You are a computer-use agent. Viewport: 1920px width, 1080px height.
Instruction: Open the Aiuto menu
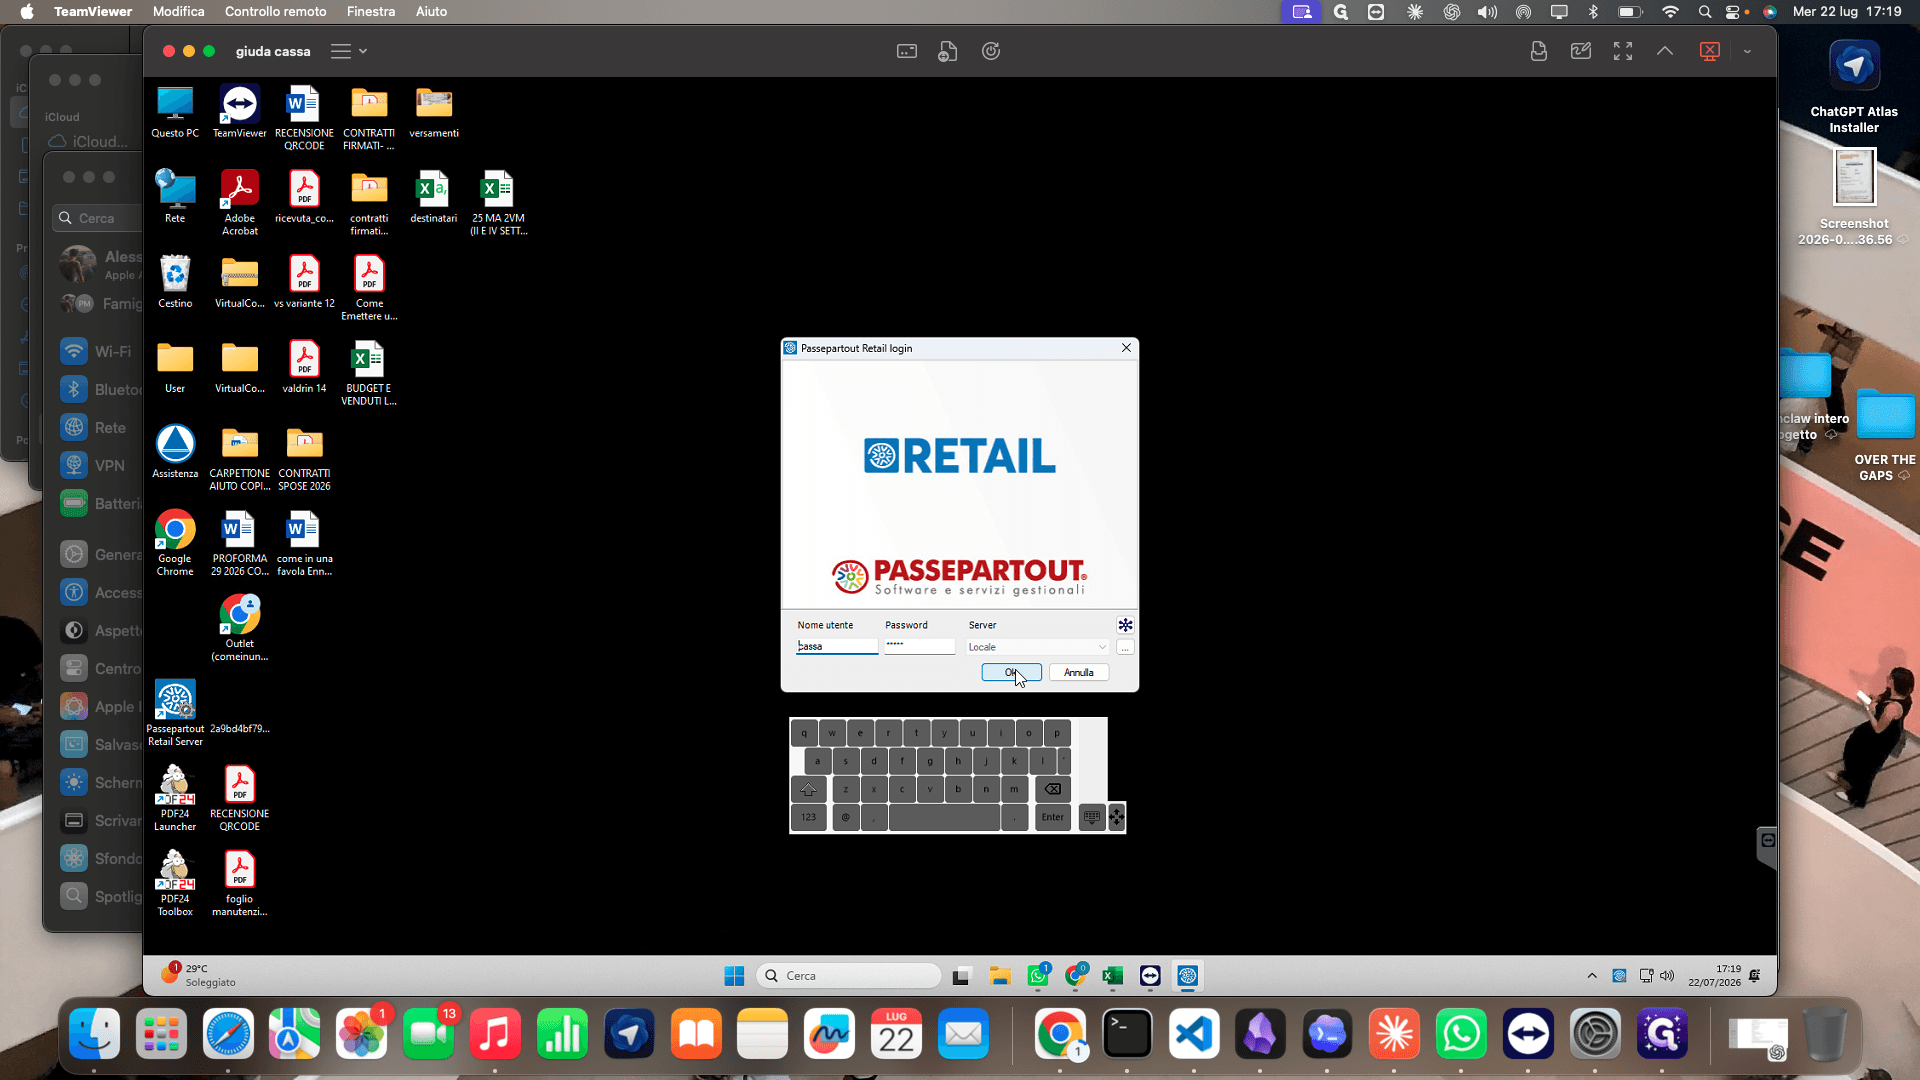tap(432, 11)
